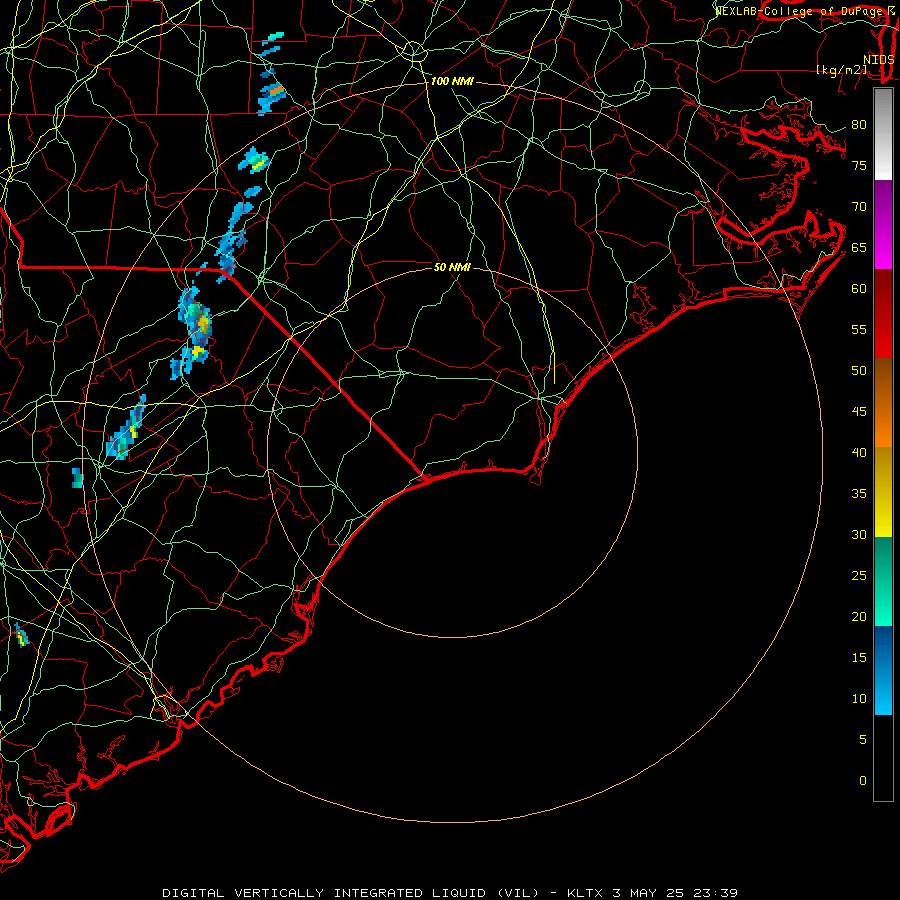Click the [kg/m2] units label

tap(841, 70)
